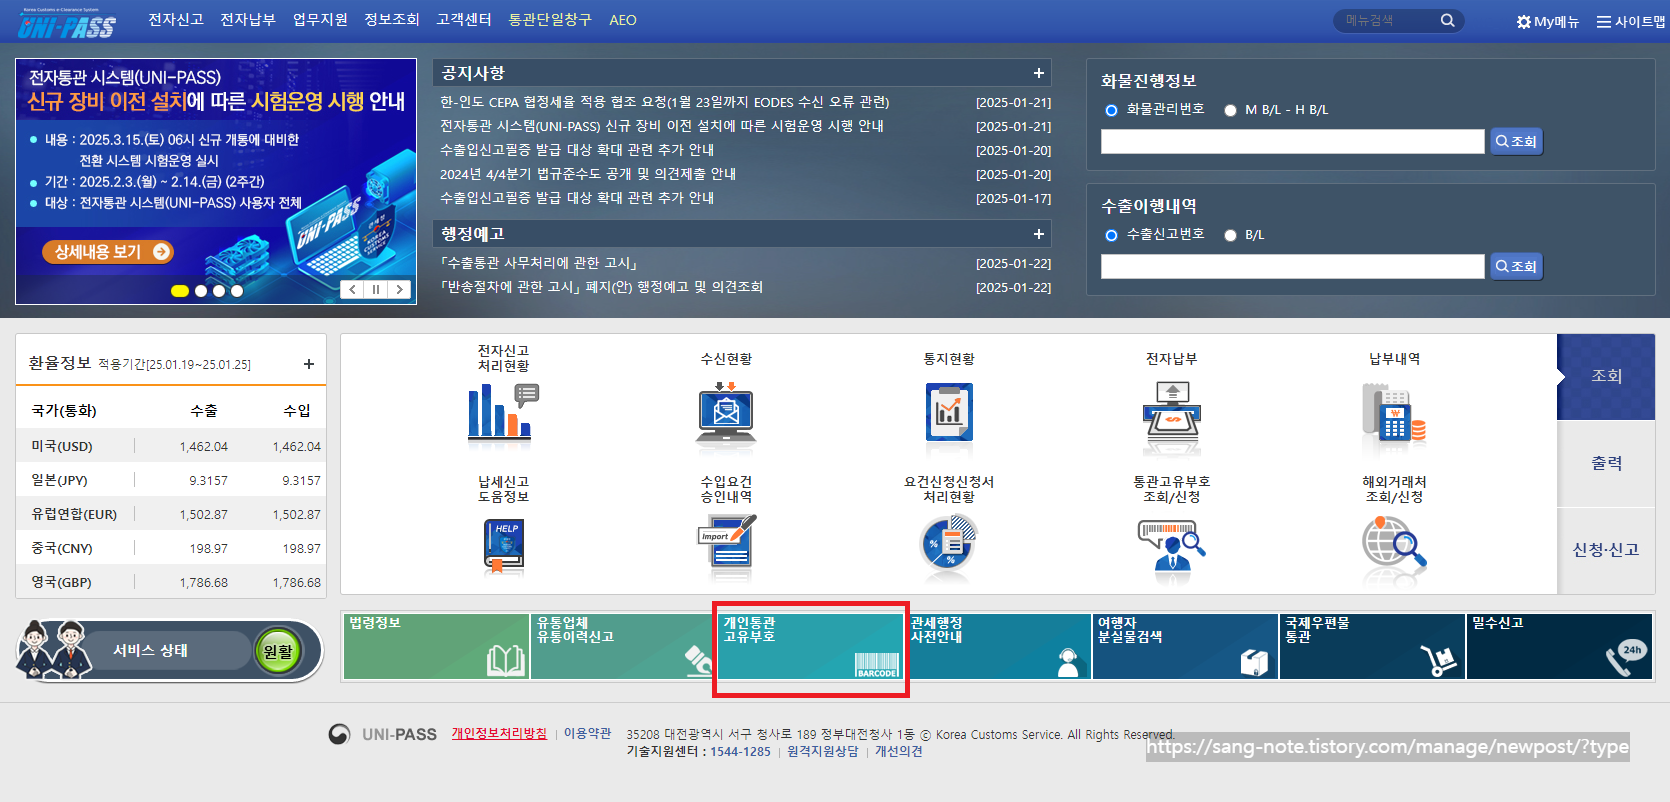Switch to the 신청·신고 side tab
The height and width of the screenshot is (802, 1670).
1606,550
